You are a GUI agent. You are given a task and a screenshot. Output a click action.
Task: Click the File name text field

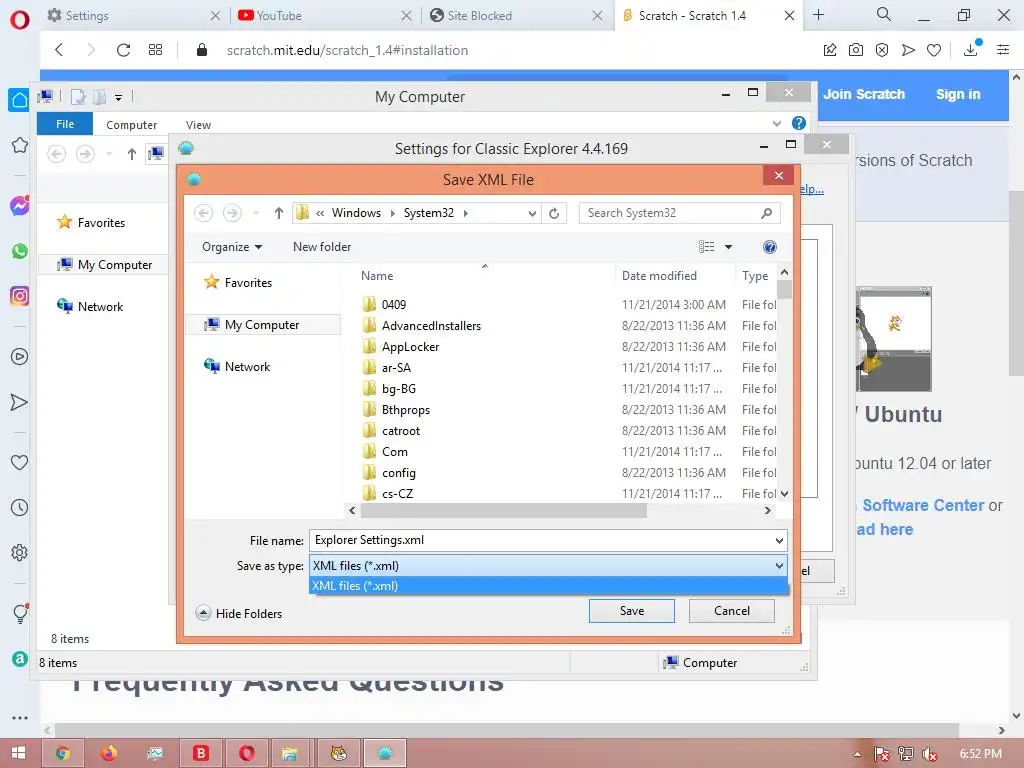541,540
